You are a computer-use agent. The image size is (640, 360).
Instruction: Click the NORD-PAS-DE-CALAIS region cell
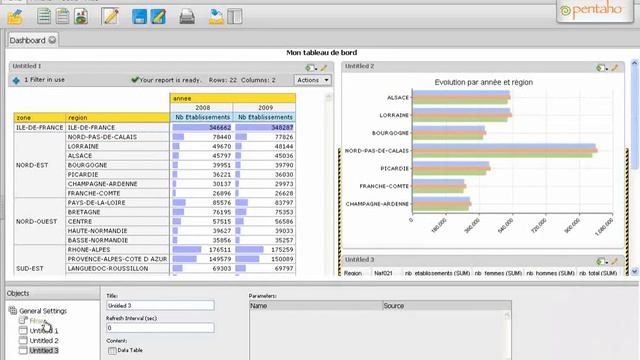point(118,137)
